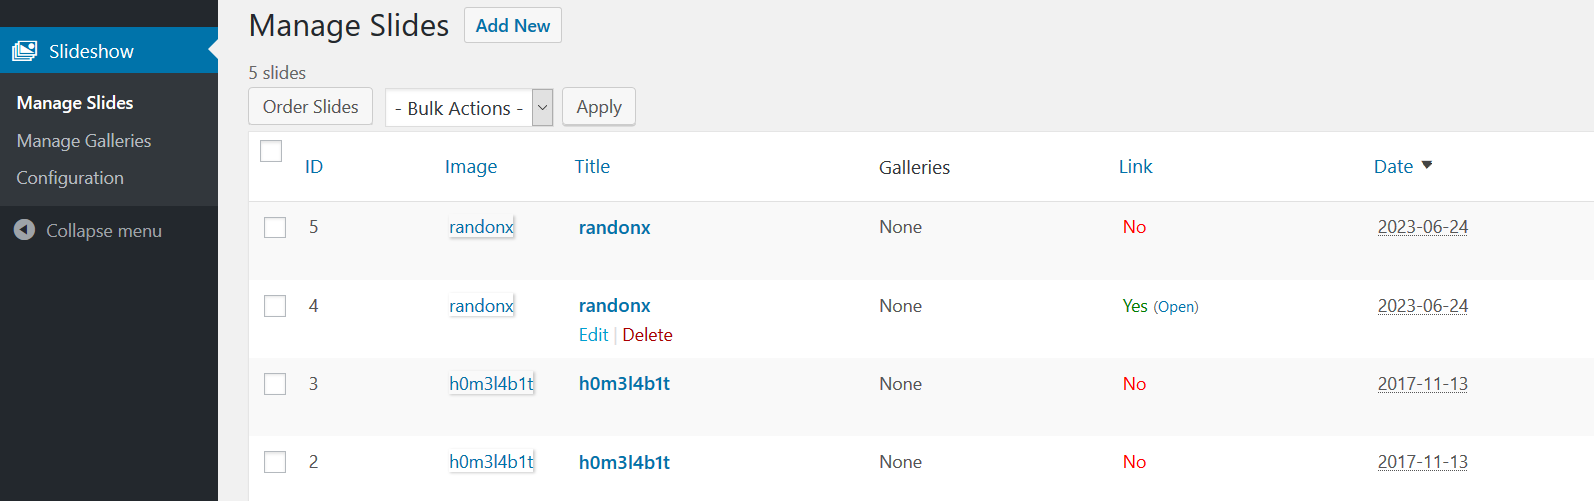Go to Configuration menu item
This screenshot has width=1594, height=501.
70,178
